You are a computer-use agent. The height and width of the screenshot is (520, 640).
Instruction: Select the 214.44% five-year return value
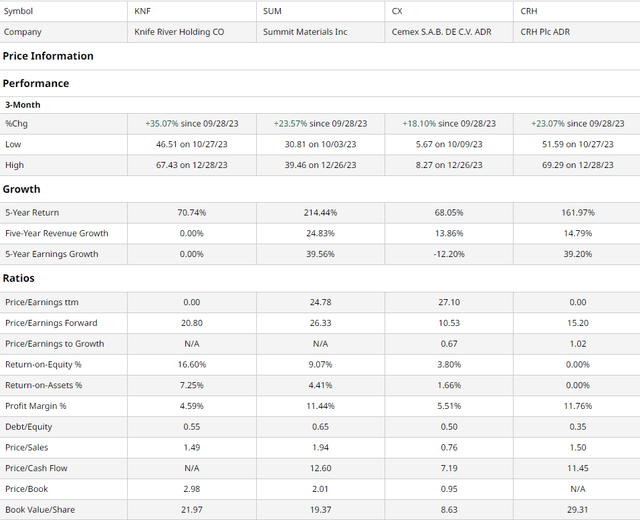point(320,213)
